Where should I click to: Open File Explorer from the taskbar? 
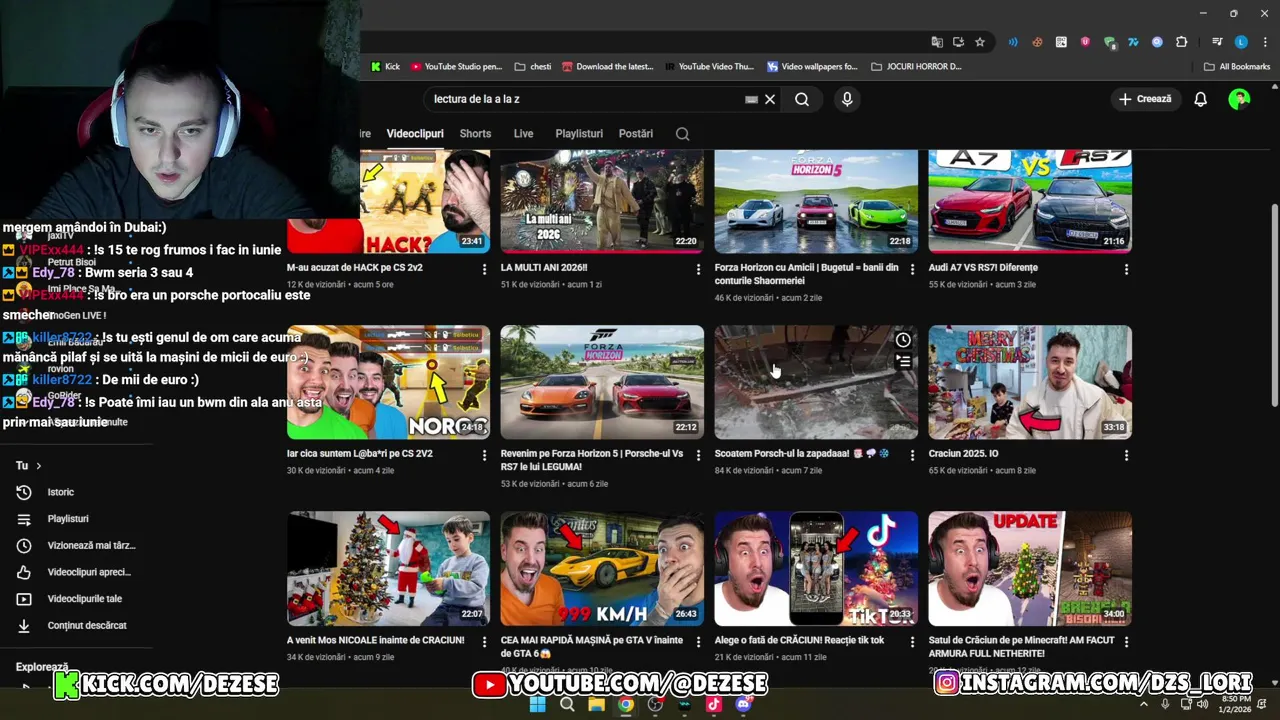tap(596, 704)
